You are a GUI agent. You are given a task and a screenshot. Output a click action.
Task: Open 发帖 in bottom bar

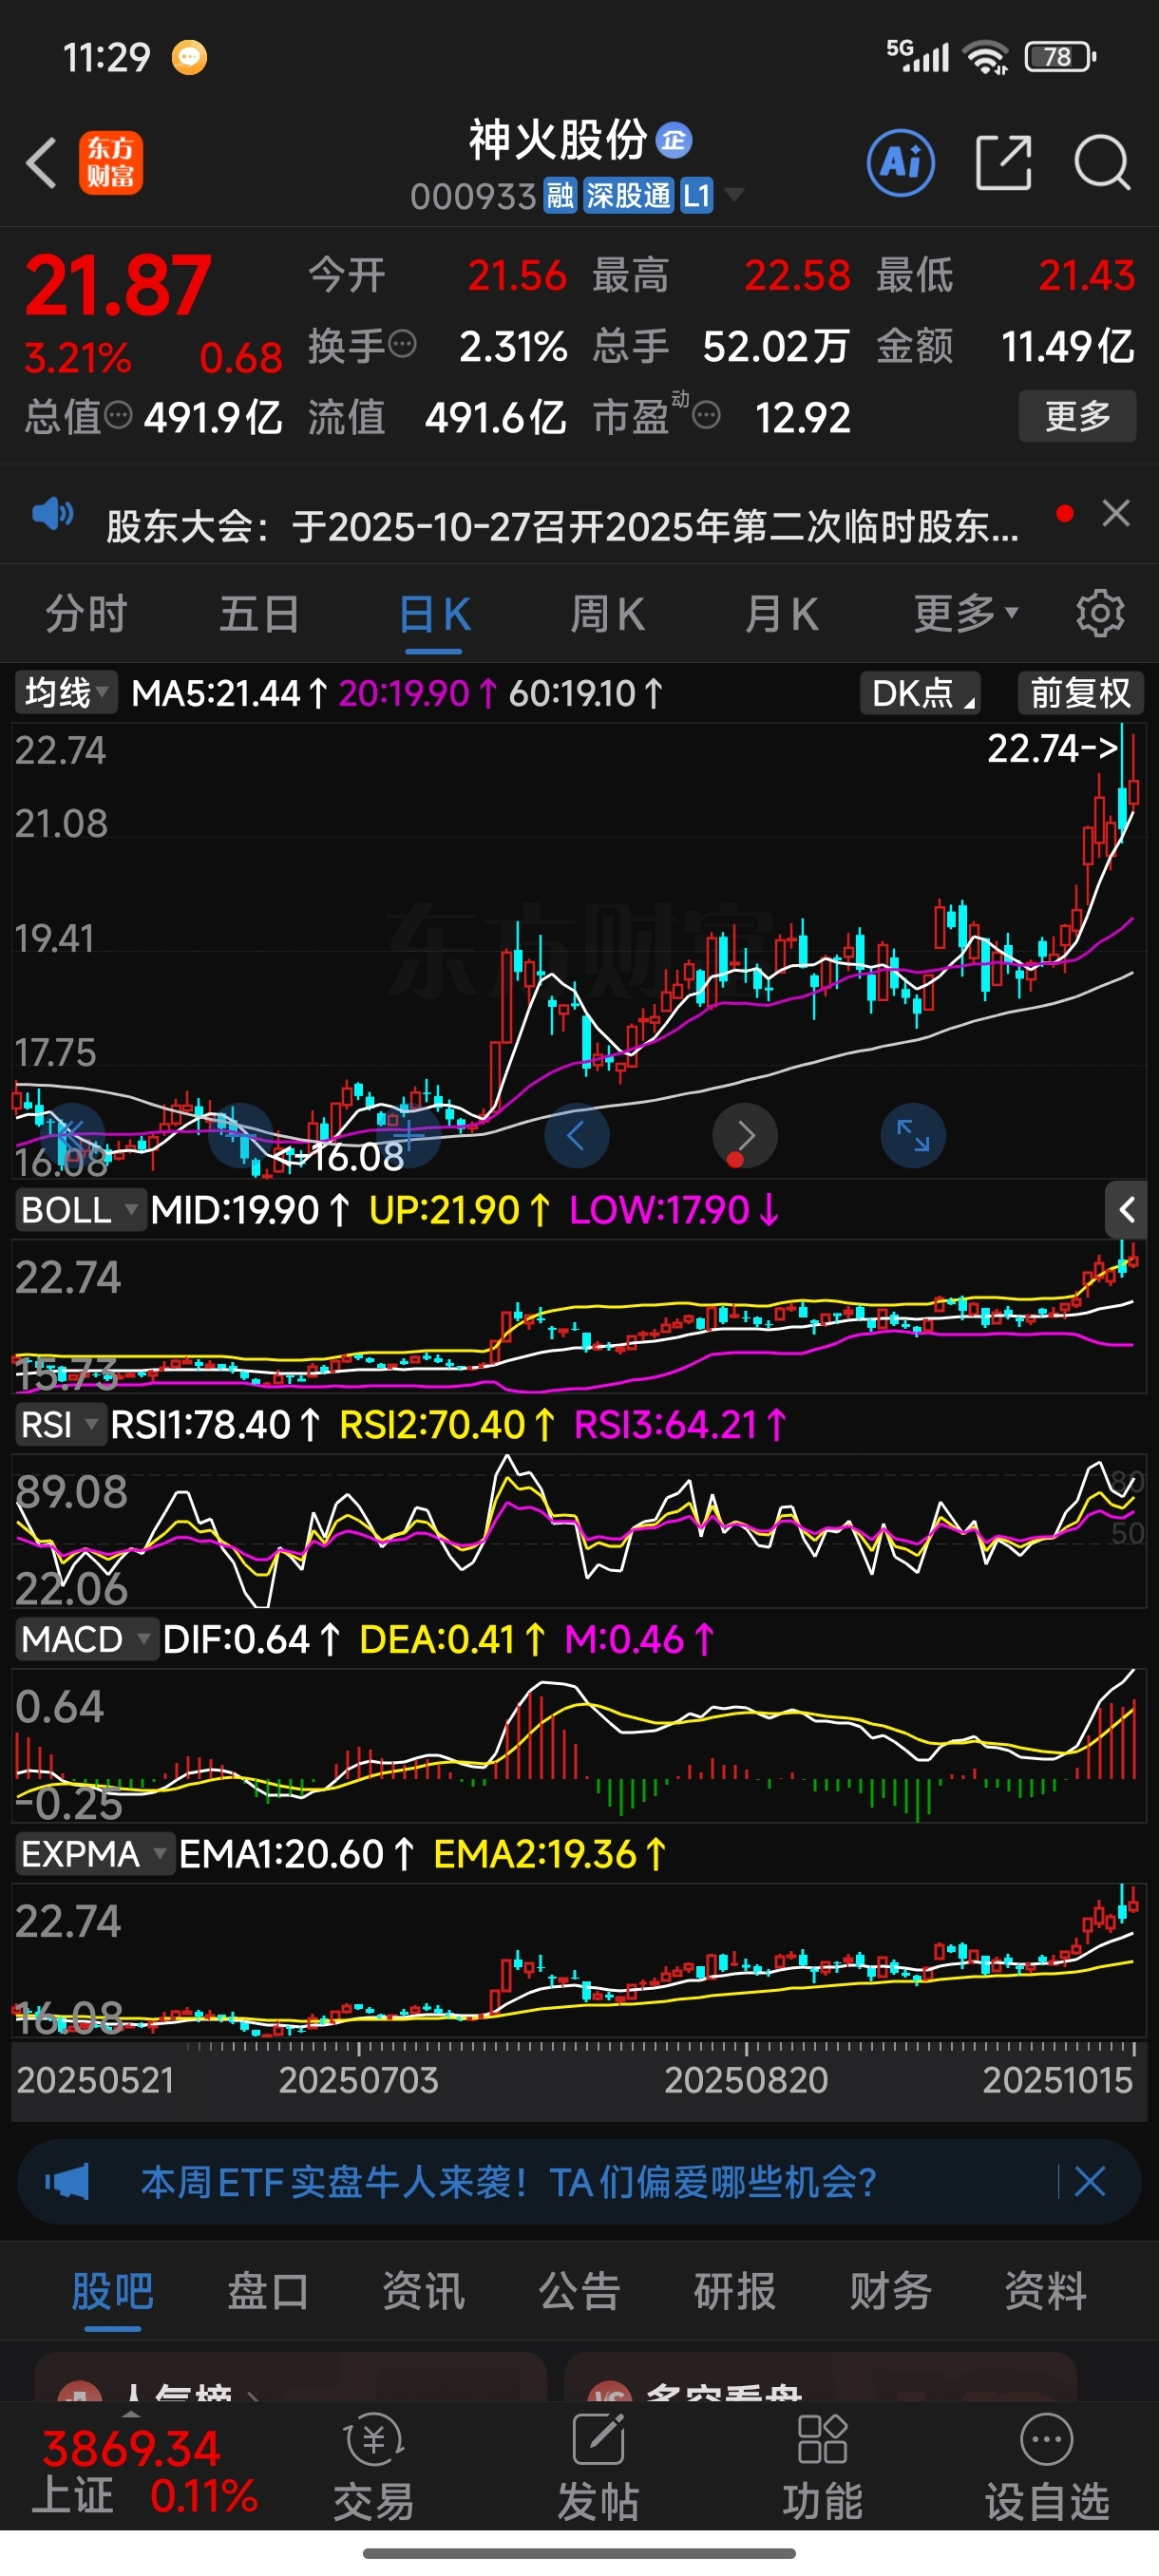[x=598, y=2466]
